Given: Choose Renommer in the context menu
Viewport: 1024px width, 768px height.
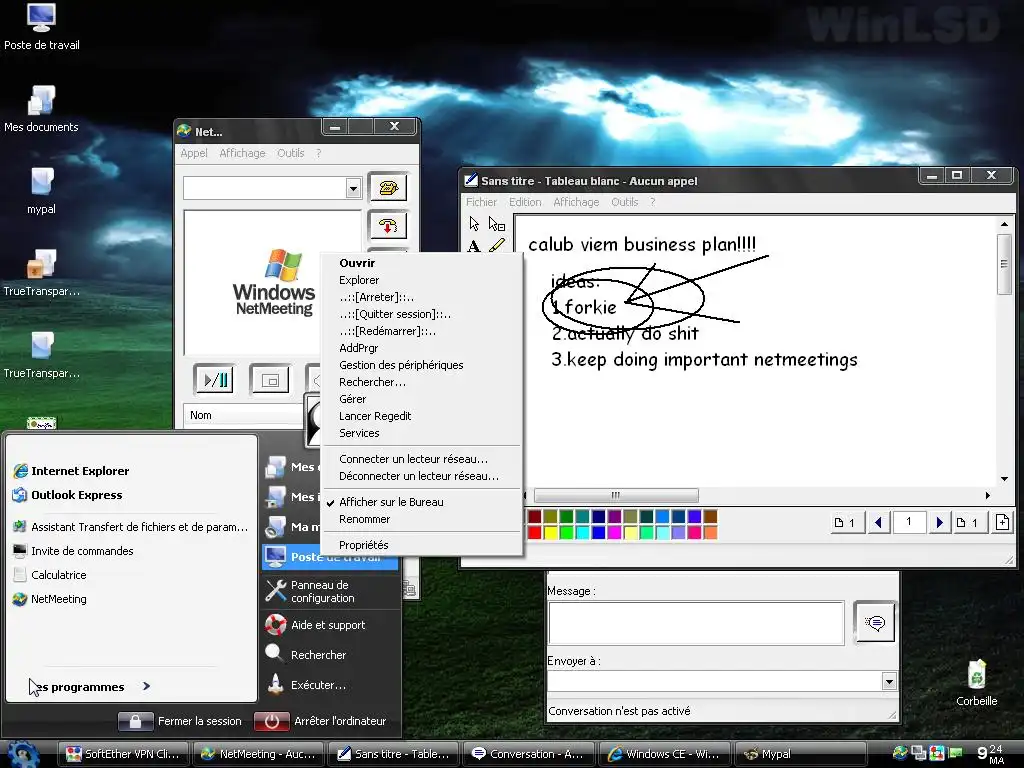Looking at the screenshot, I should (423, 519).
